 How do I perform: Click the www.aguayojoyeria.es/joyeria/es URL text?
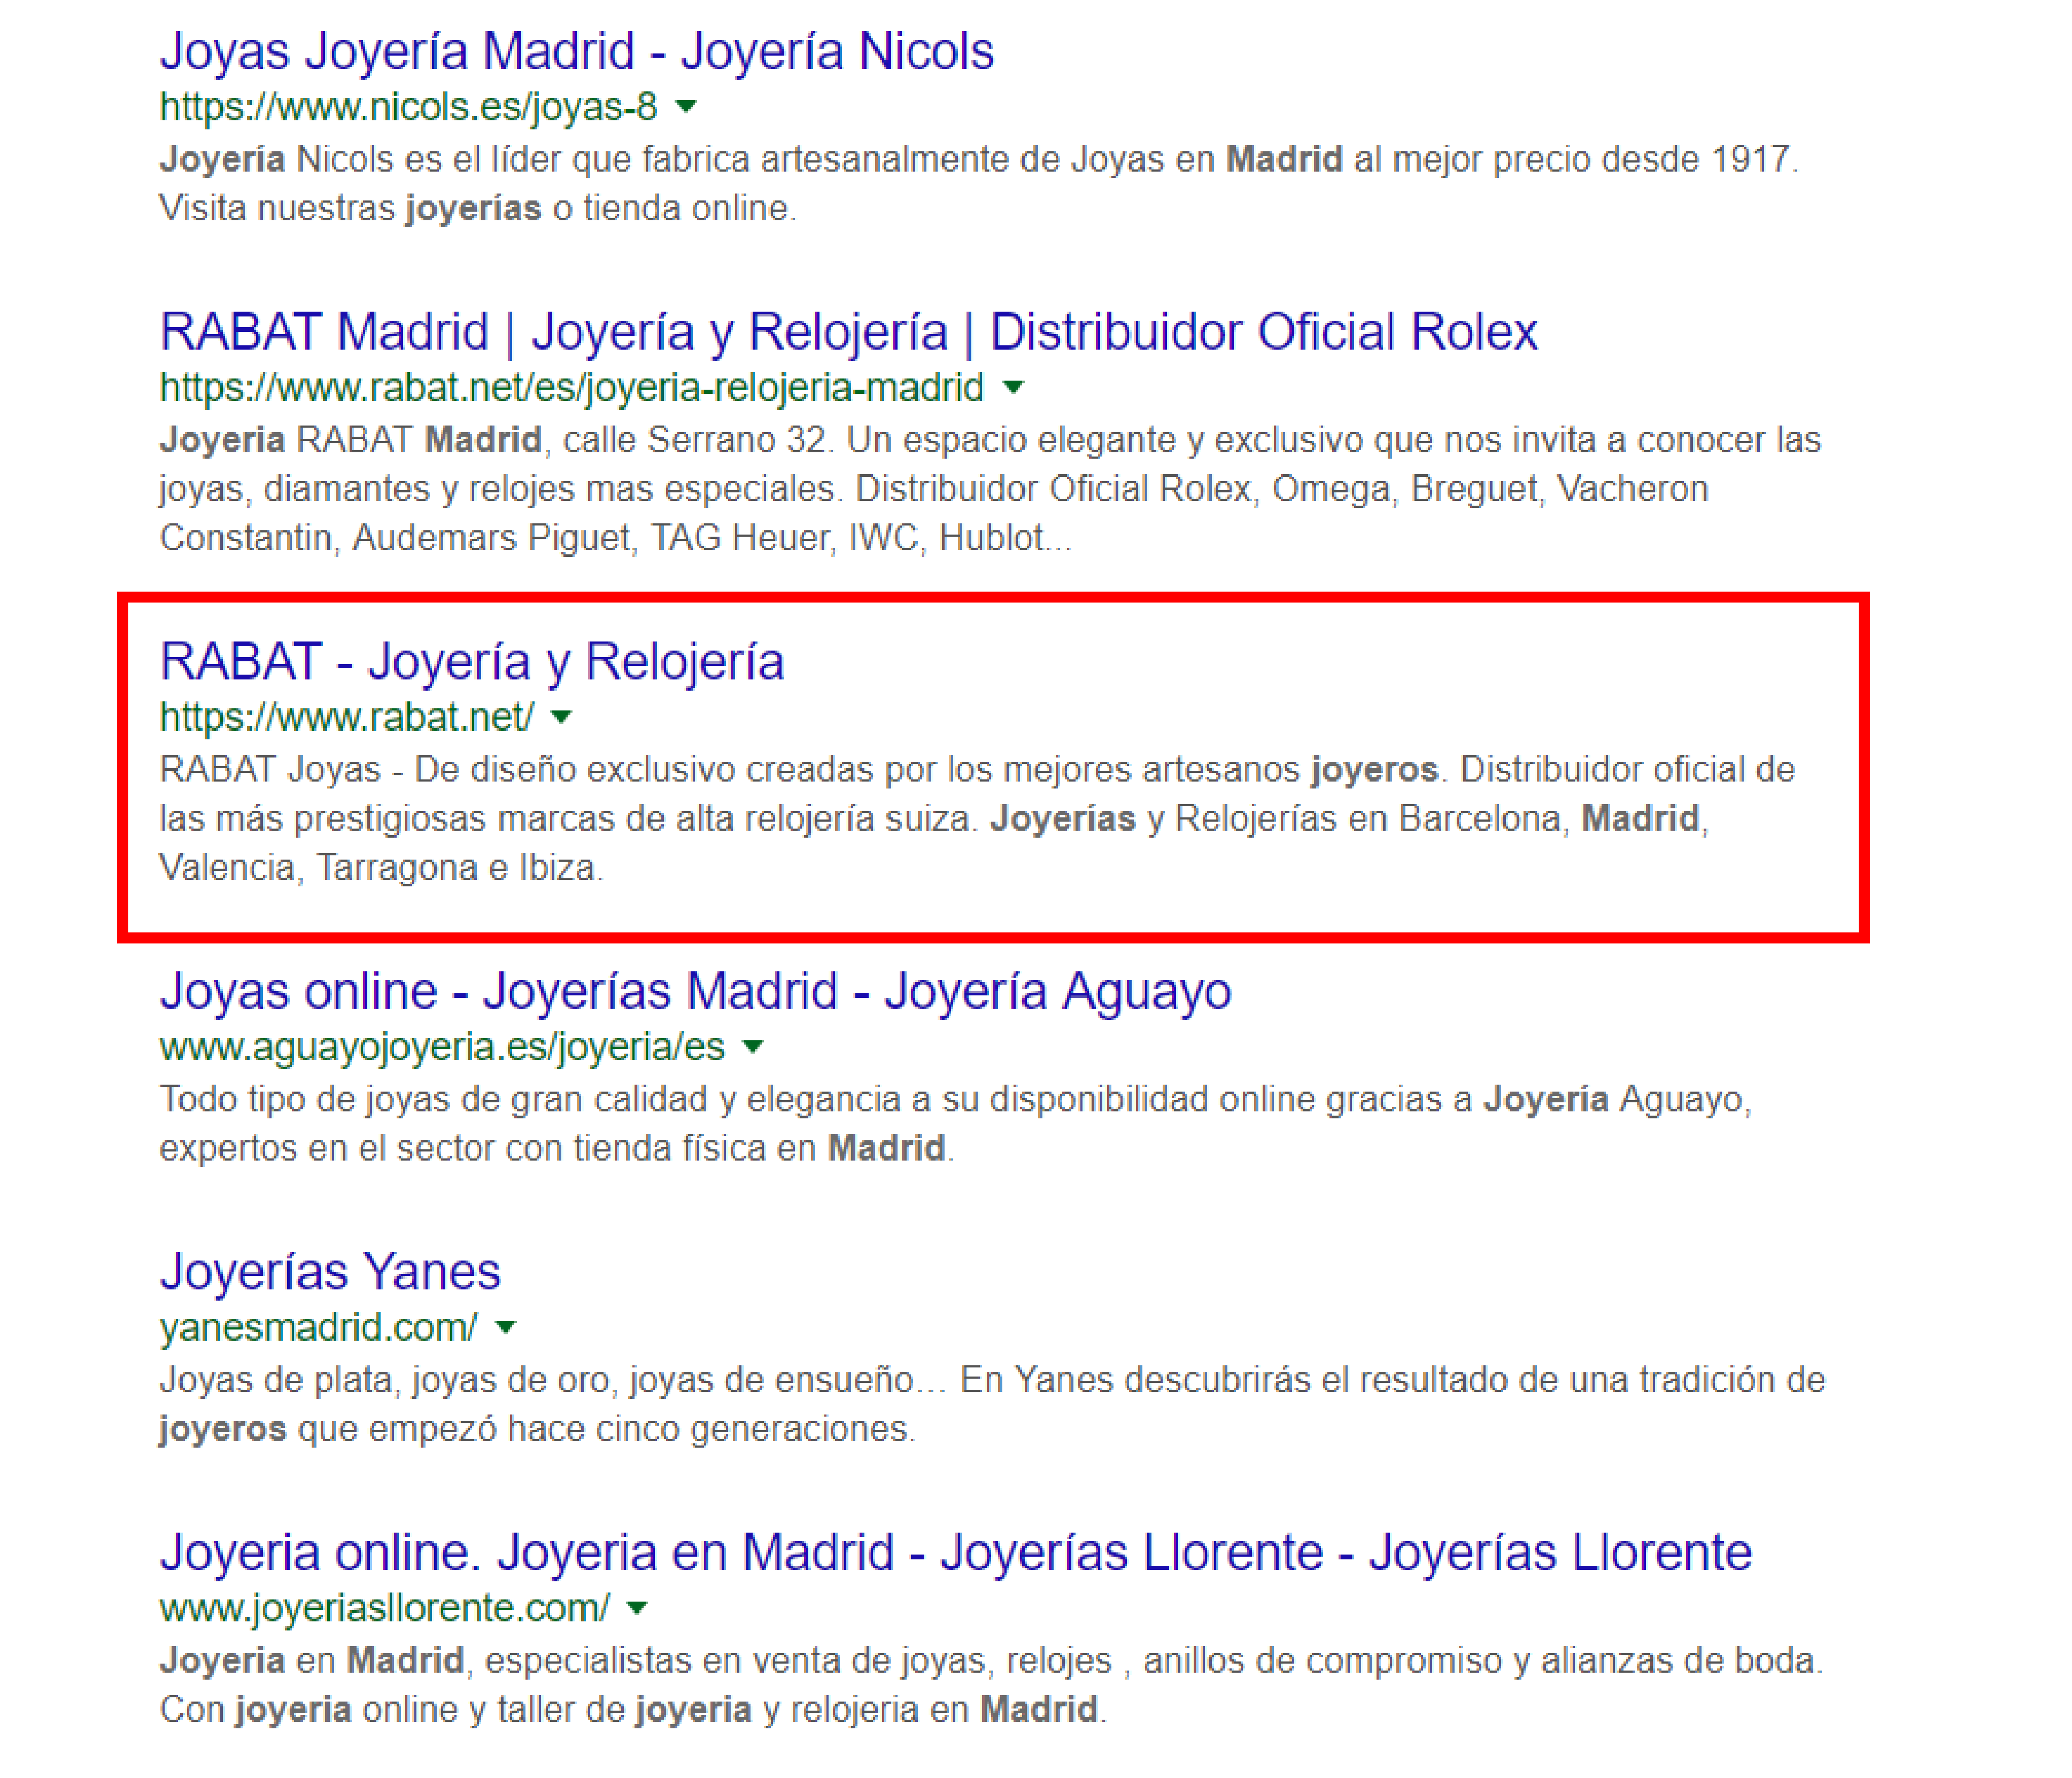coord(442,1047)
